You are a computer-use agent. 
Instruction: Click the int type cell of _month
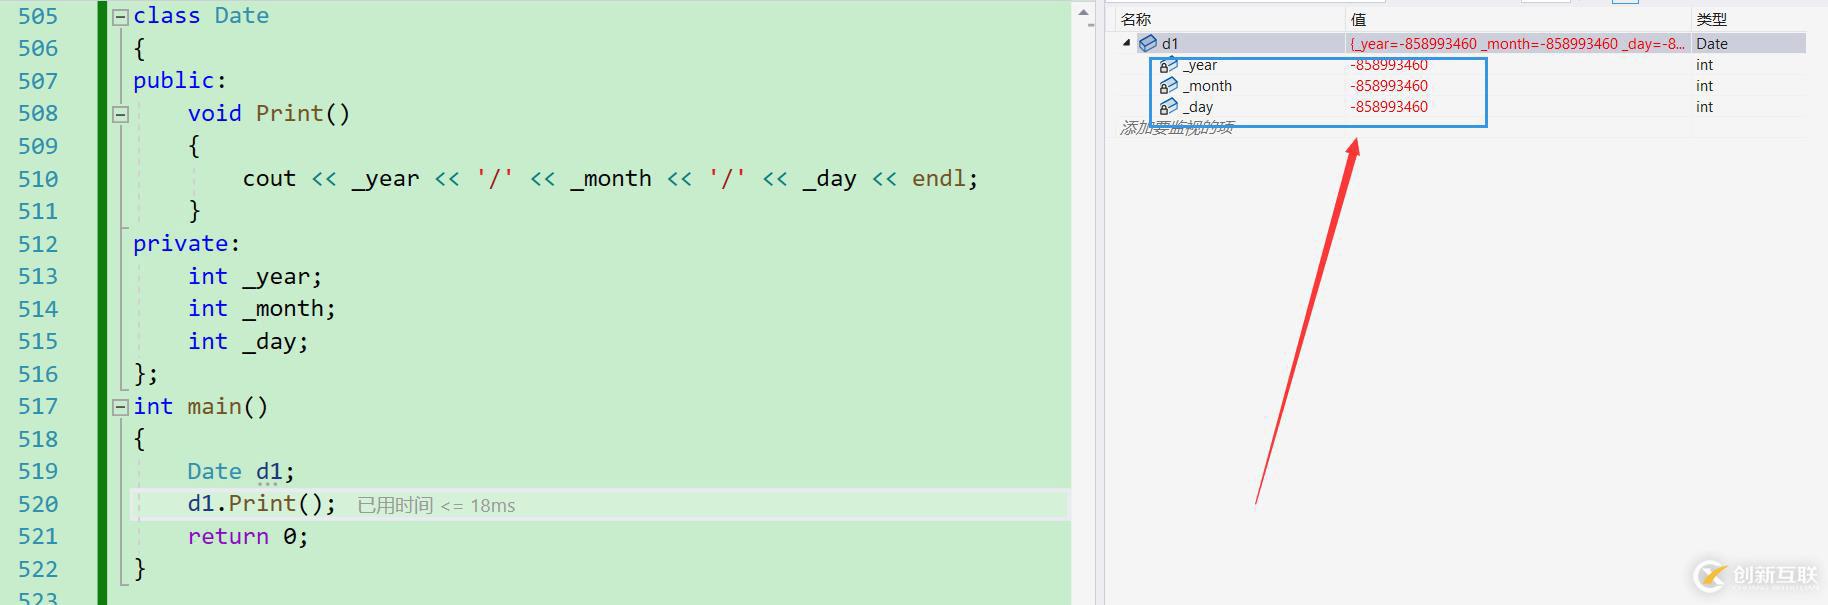1704,86
